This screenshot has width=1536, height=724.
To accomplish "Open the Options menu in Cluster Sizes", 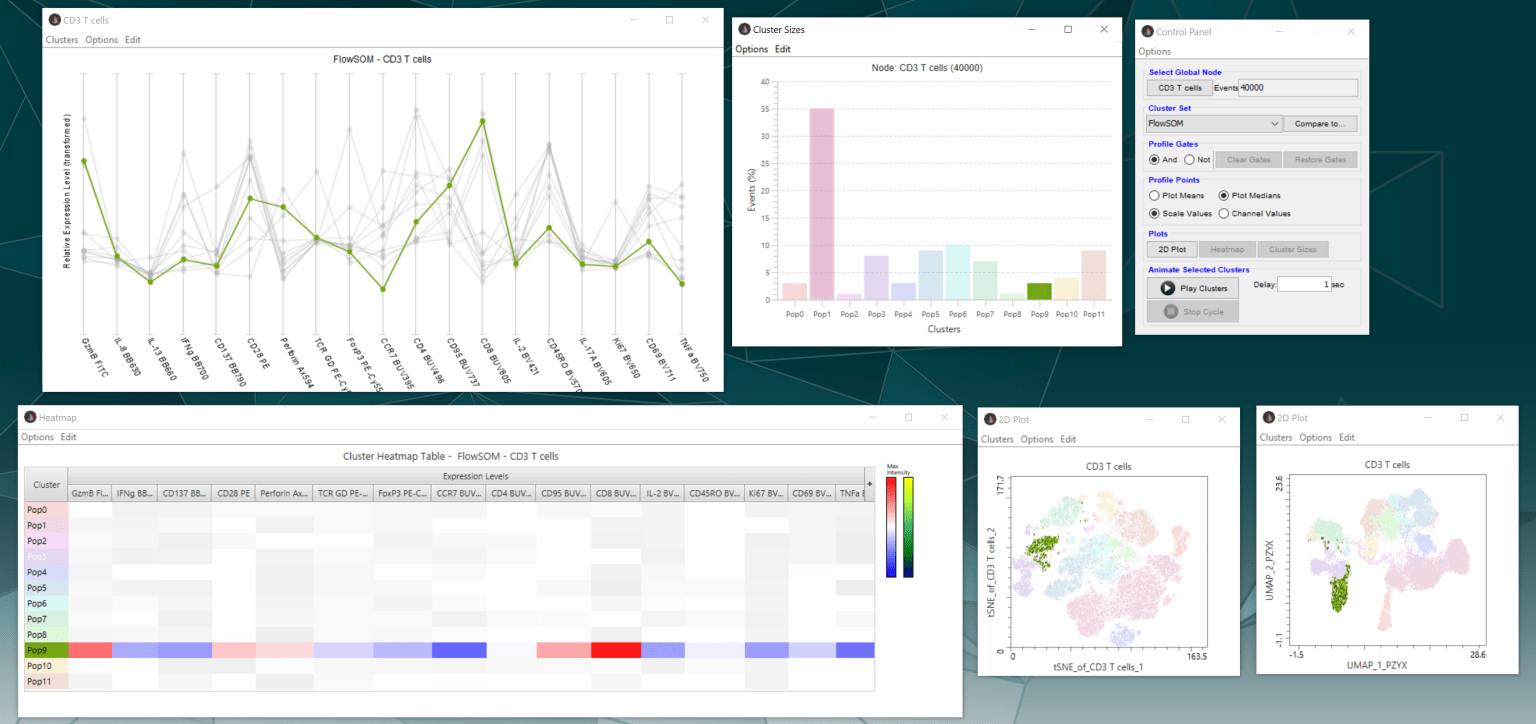I will [751, 48].
